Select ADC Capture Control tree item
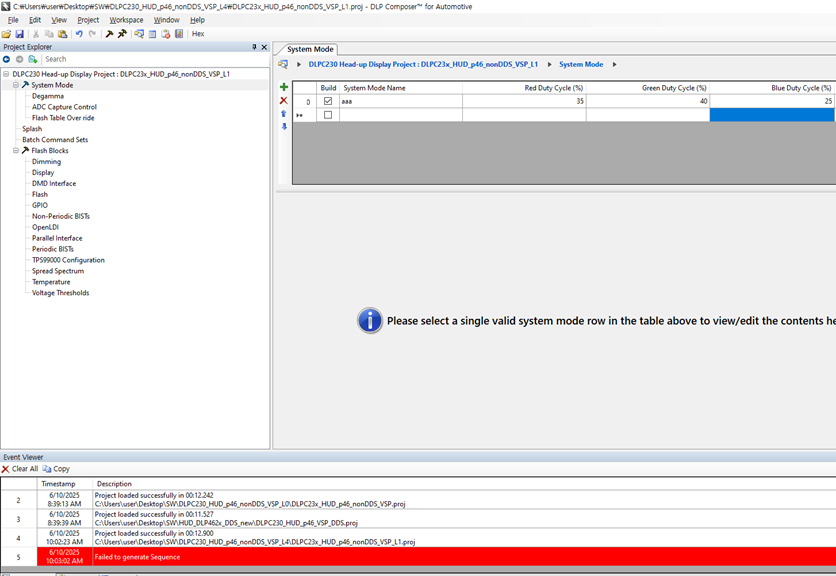This screenshot has width=836, height=576. point(65,107)
